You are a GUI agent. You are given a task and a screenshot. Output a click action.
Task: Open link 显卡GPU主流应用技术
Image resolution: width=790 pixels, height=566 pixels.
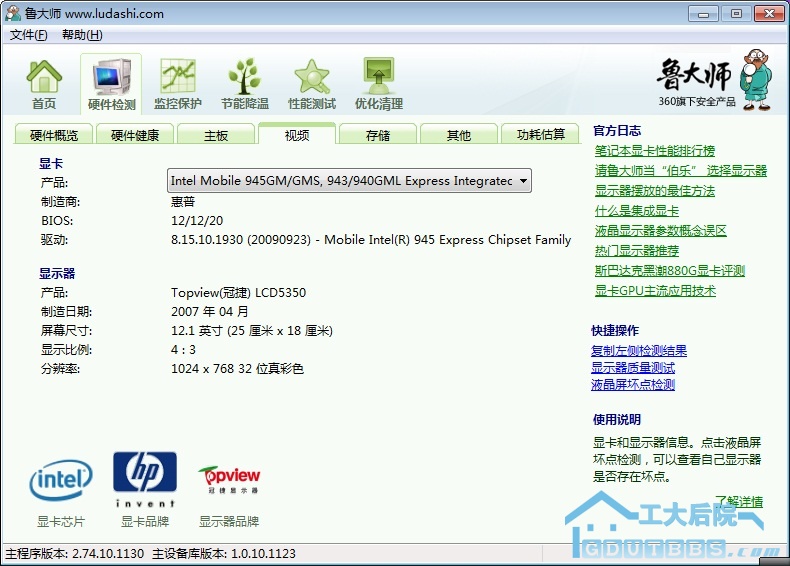tap(655, 291)
